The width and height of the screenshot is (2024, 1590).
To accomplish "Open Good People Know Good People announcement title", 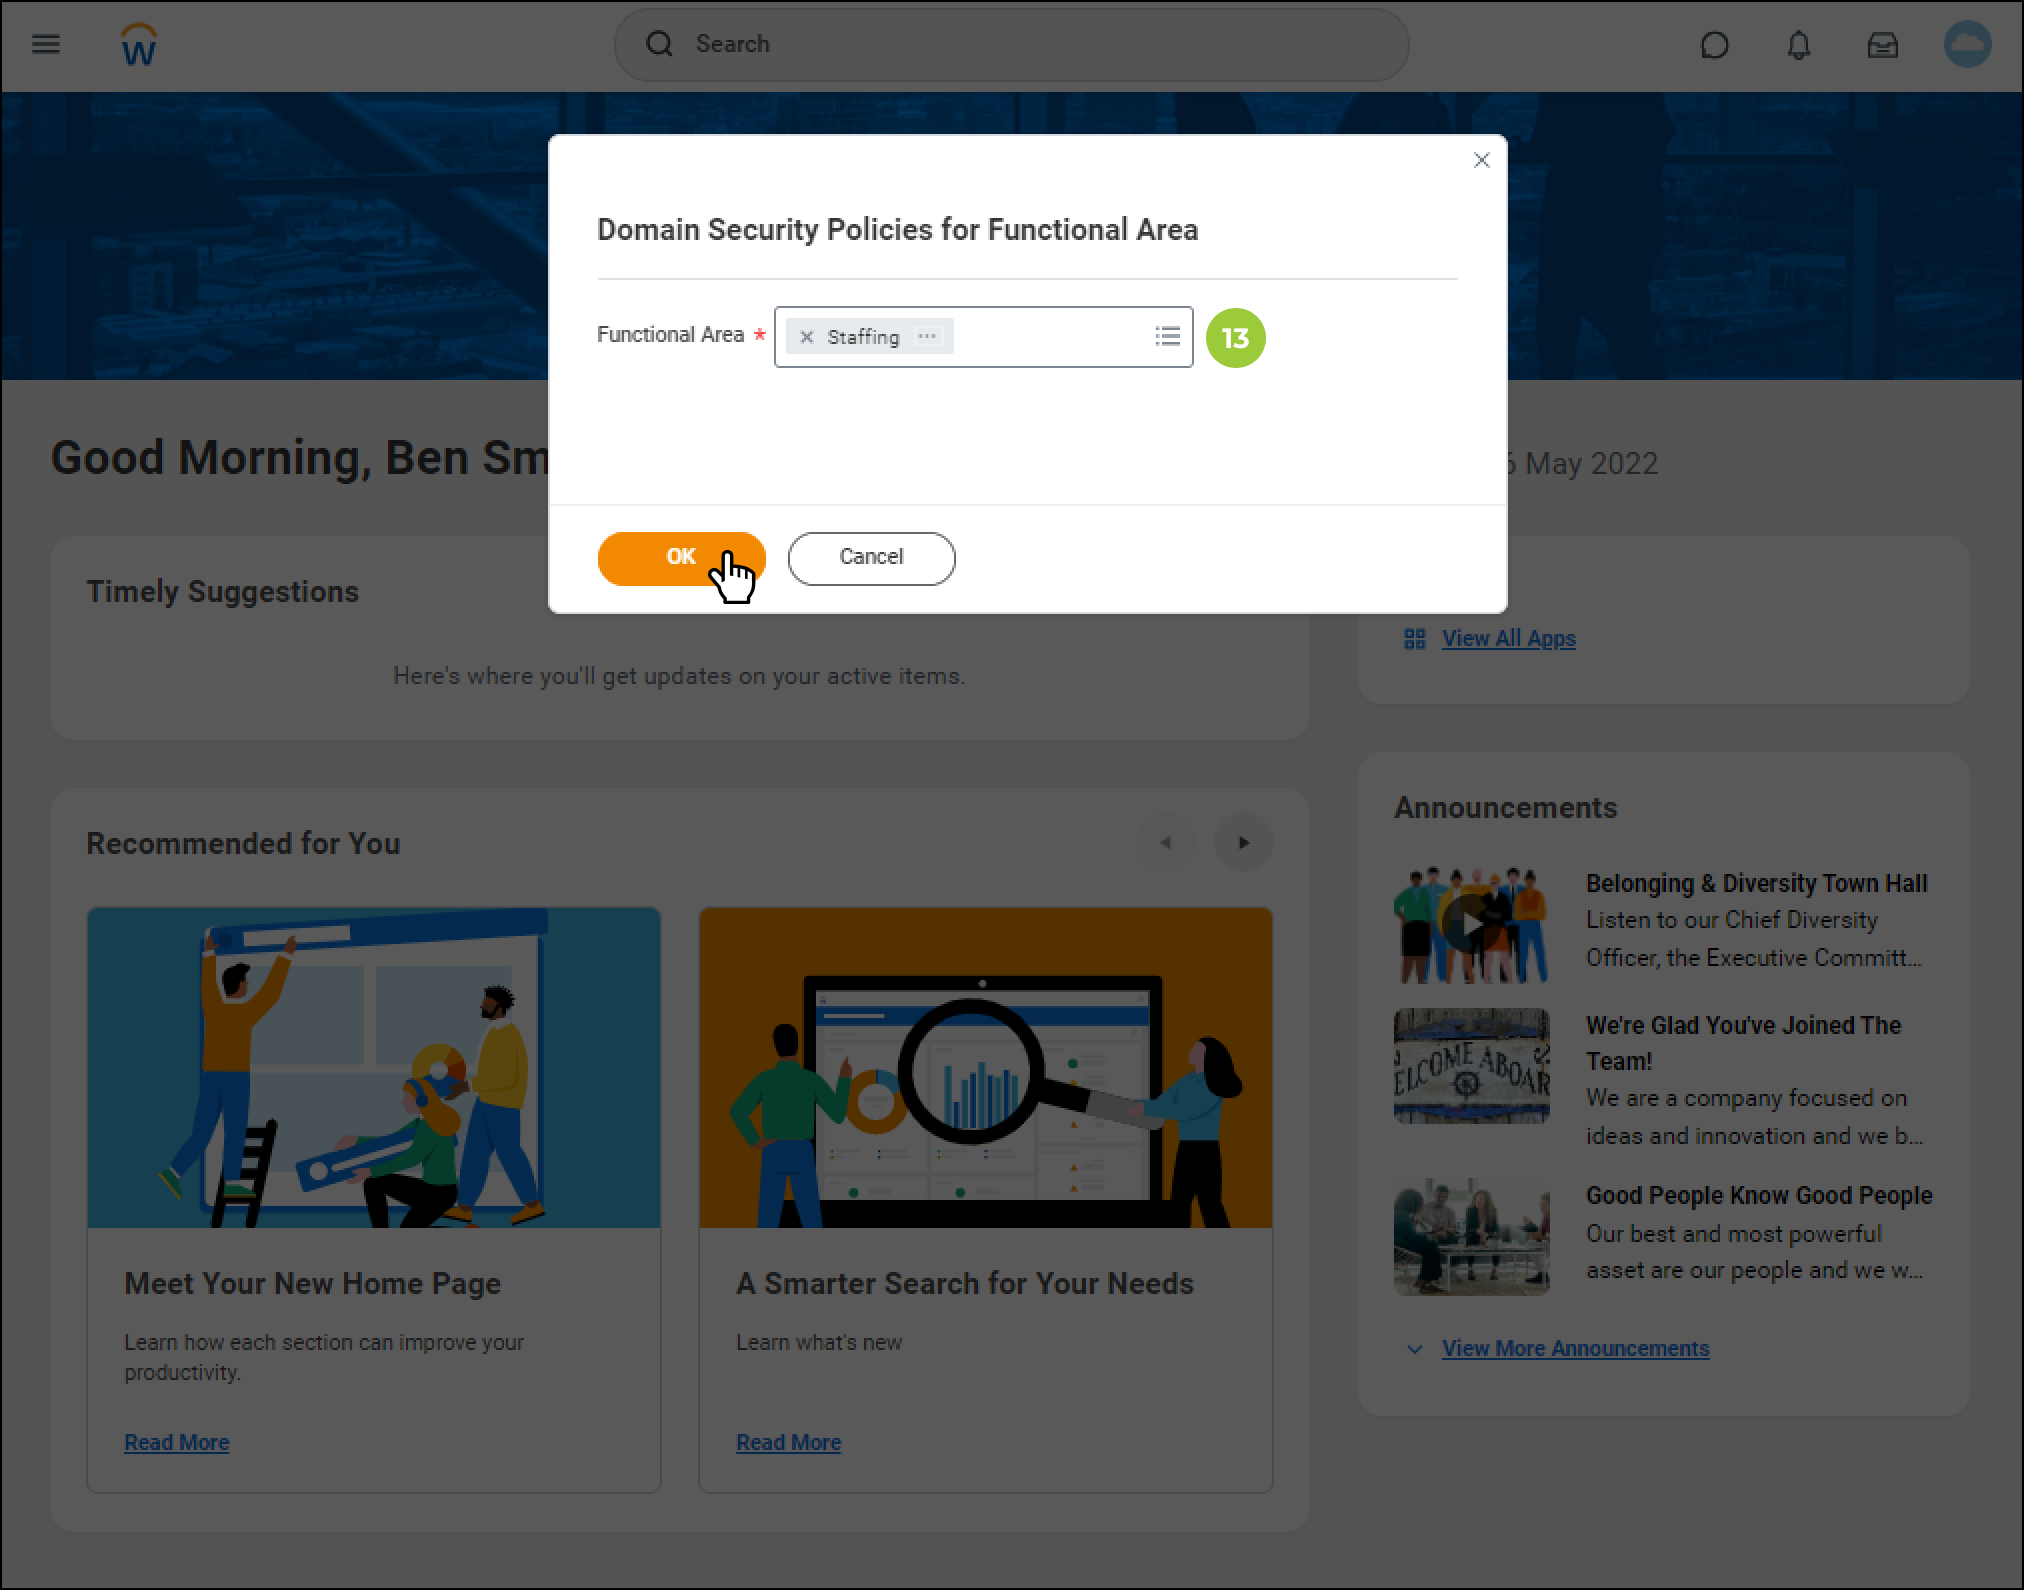I will click(1759, 1196).
